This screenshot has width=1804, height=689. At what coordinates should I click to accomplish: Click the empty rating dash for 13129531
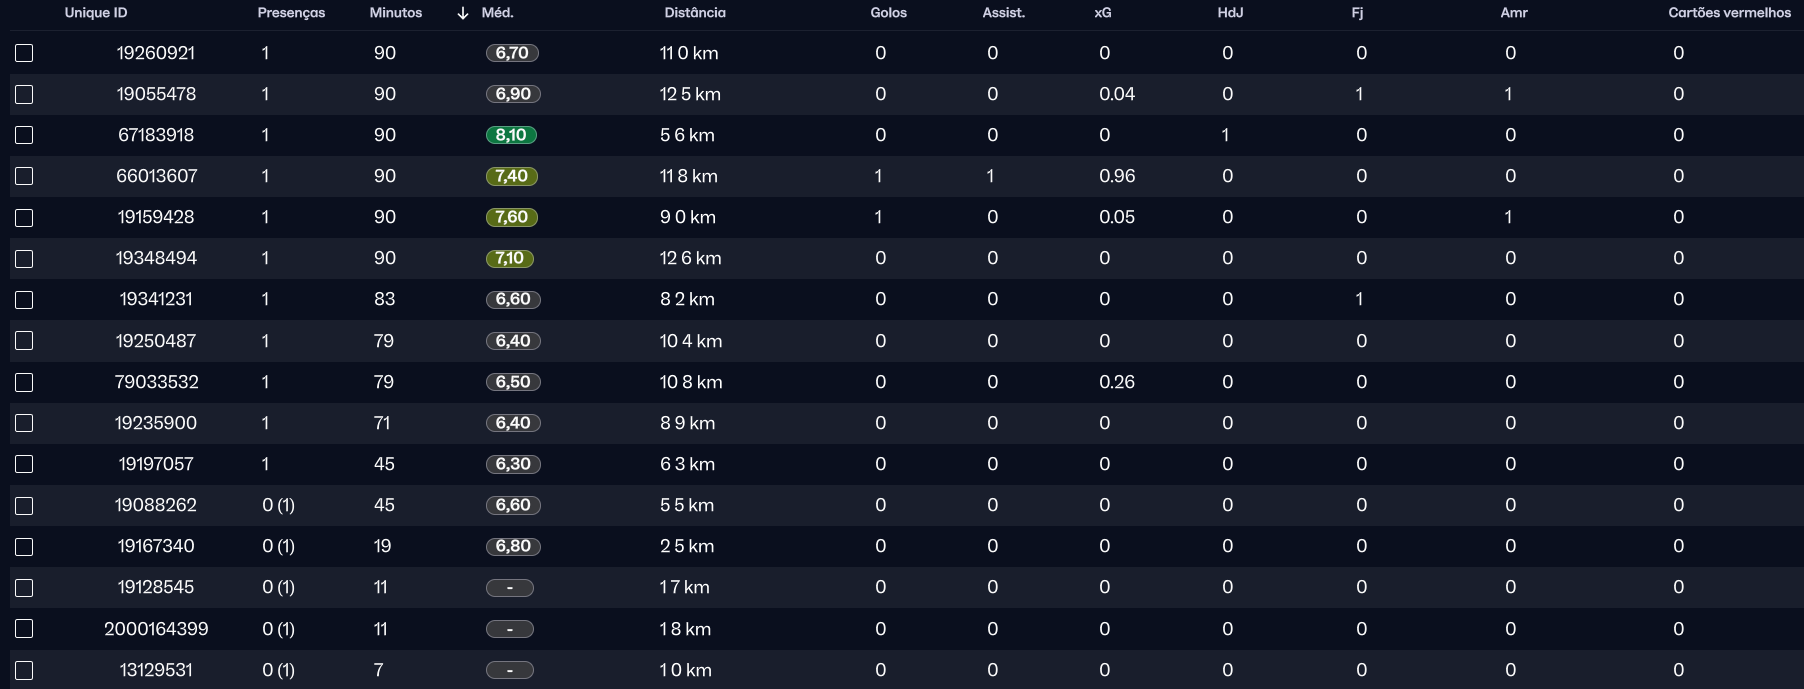click(x=510, y=670)
